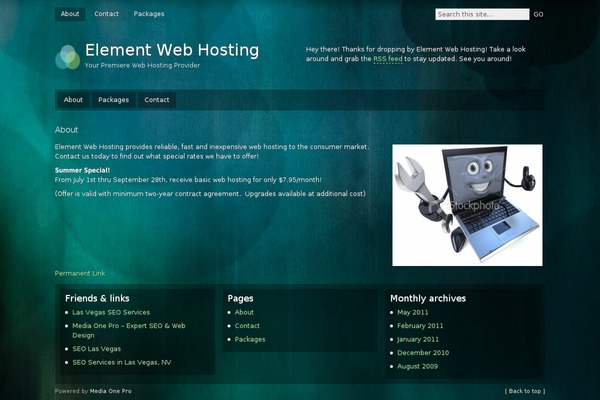Click the Summer Special! bold text
Image resolution: width=600 pixels, height=400 pixels.
82,170
